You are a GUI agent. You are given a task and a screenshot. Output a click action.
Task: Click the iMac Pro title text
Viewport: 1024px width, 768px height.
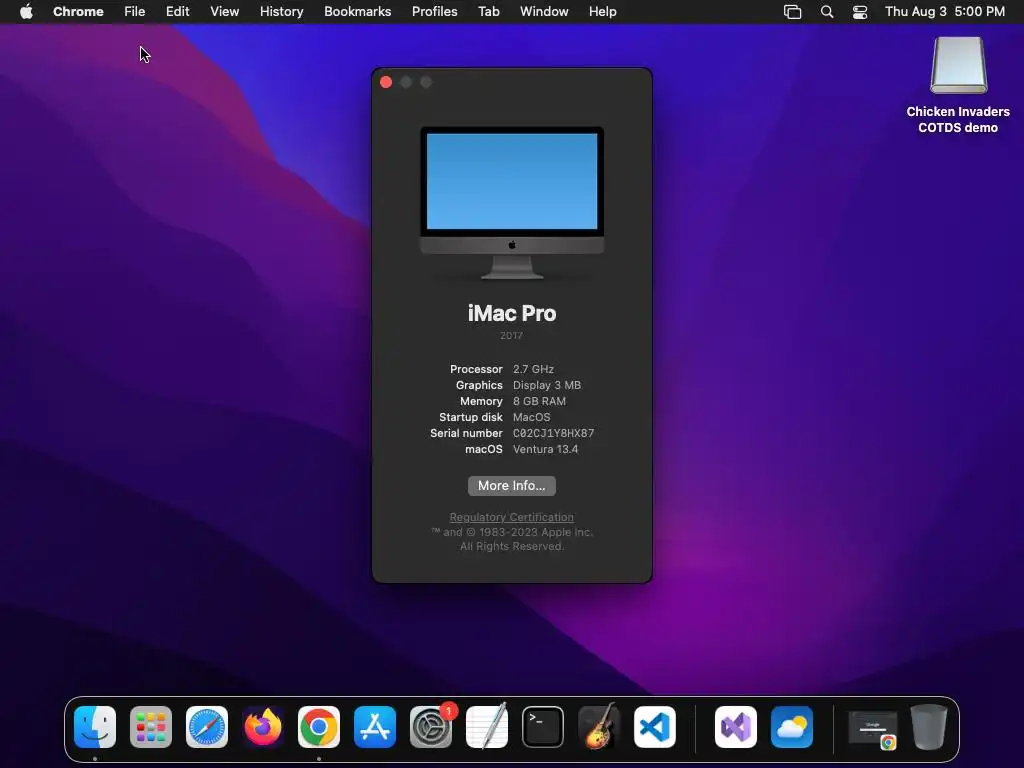[x=512, y=313]
